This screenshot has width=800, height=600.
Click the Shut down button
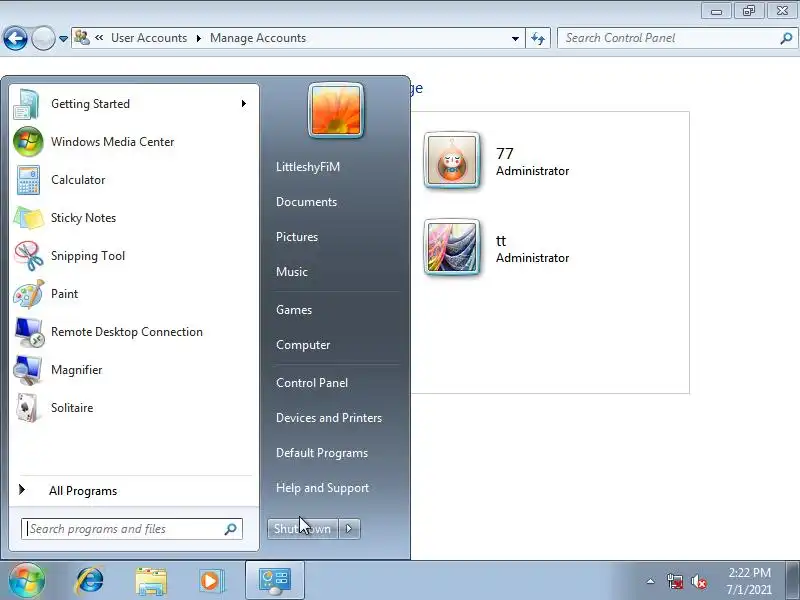click(x=303, y=529)
